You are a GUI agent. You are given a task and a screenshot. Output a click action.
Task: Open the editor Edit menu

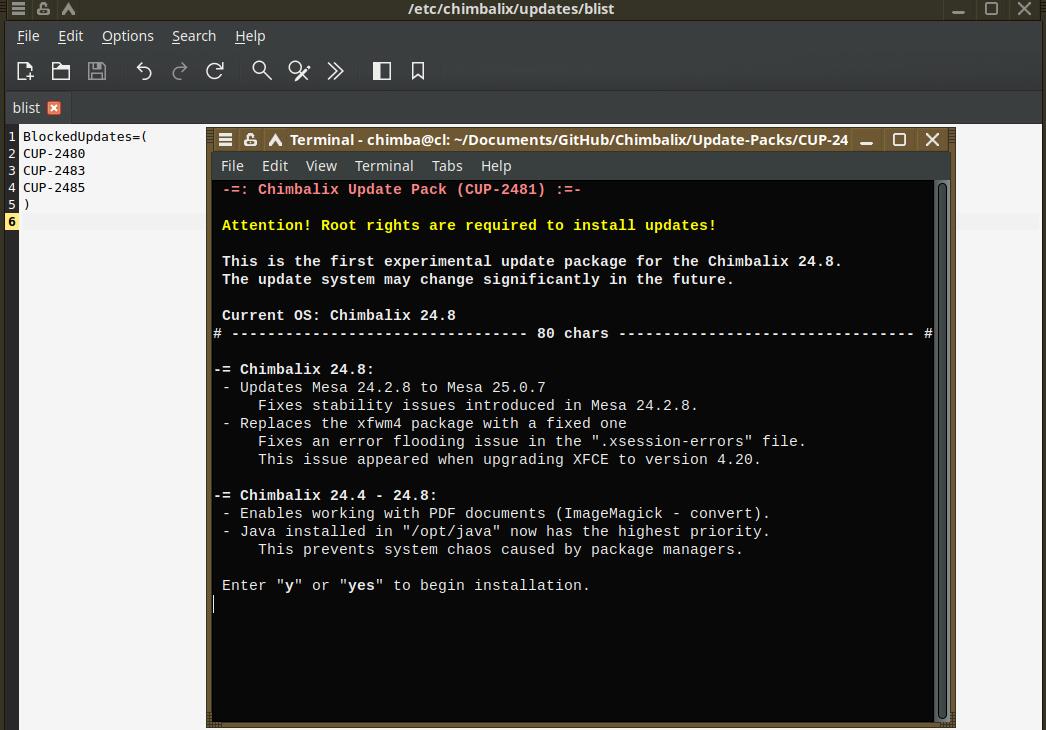70,36
